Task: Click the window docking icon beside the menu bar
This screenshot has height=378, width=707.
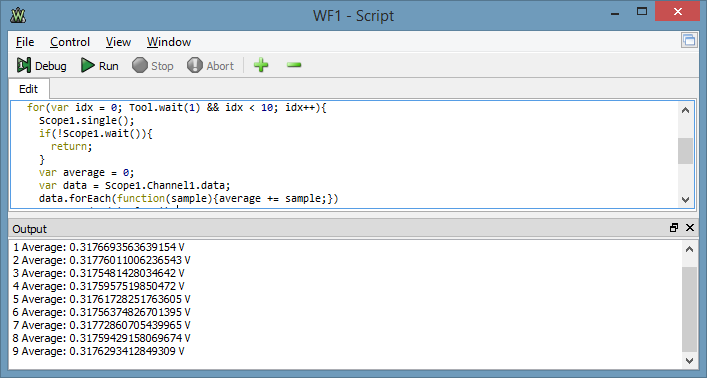Action: (689, 41)
